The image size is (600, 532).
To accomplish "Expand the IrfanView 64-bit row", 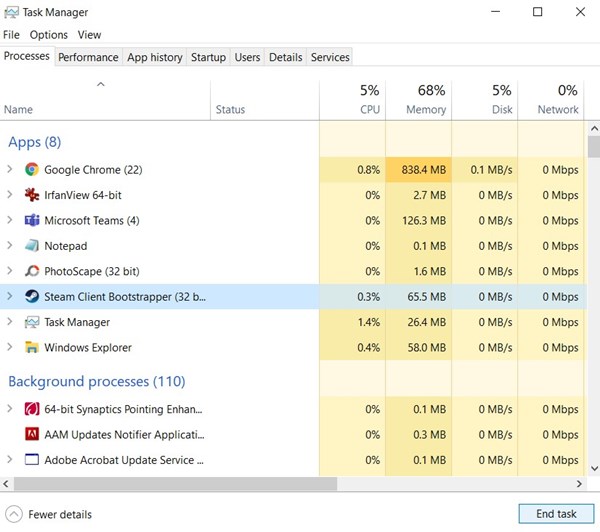I will pyautogui.click(x=10, y=194).
